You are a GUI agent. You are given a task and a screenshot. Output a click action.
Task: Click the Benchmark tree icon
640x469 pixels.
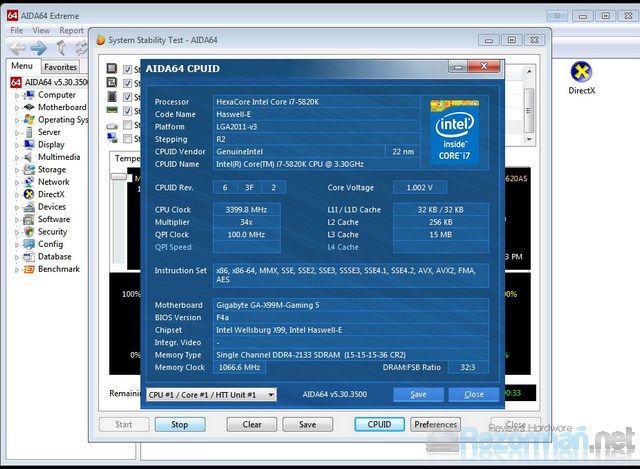point(29,269)
